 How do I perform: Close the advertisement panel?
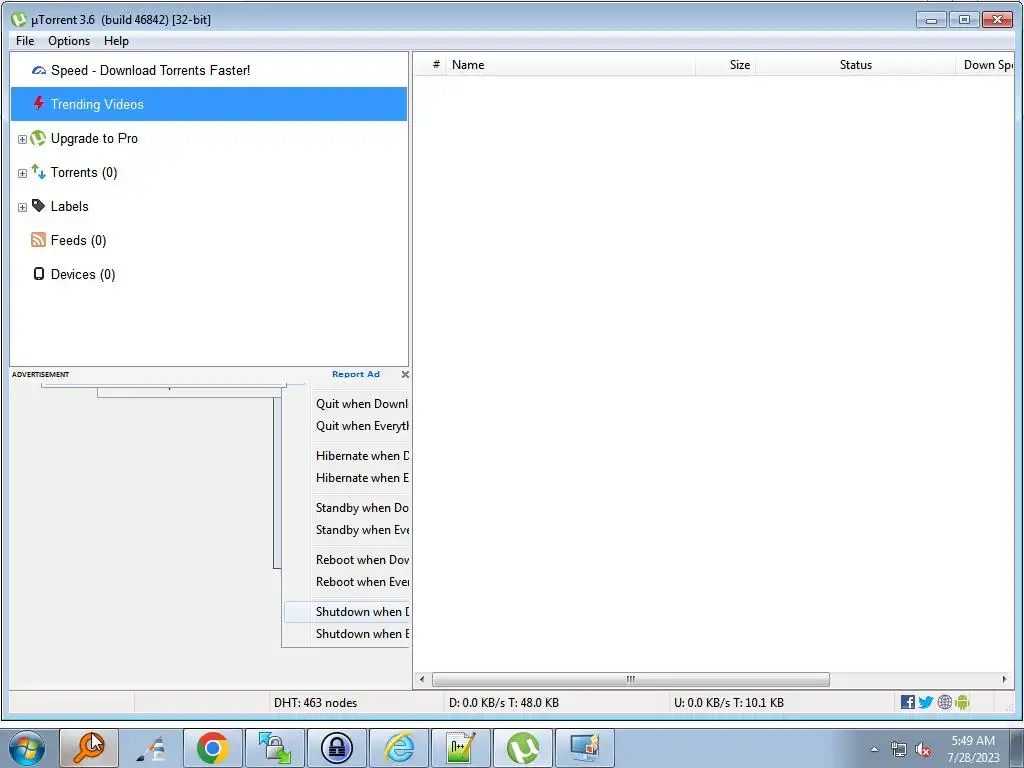tap(405, 374)
